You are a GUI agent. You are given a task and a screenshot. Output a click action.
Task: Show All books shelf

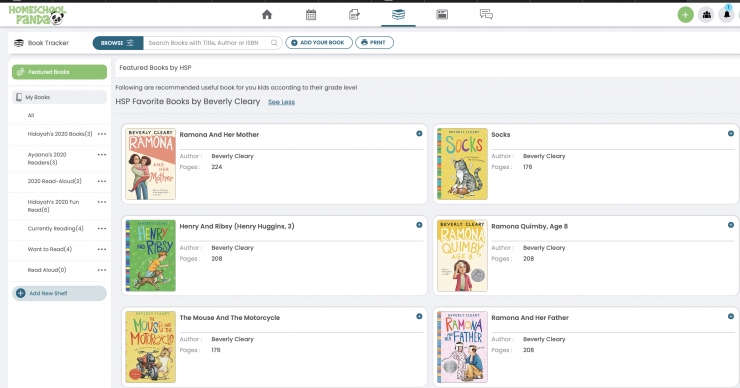point(31,115)
